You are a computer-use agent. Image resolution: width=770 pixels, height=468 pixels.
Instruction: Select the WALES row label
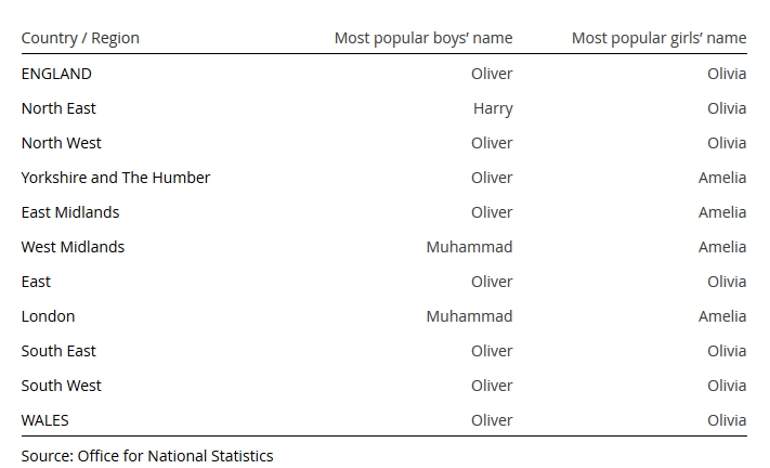pyautogui.click(x=45, y=420)
